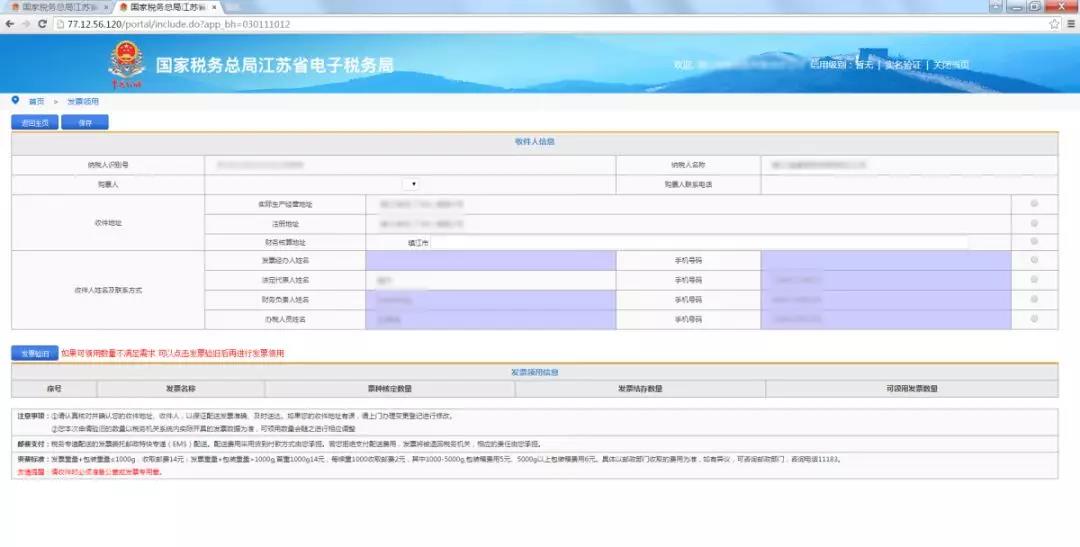1080x547 pixels.
Task: Click the 返回主页 button
Action: 34,123
